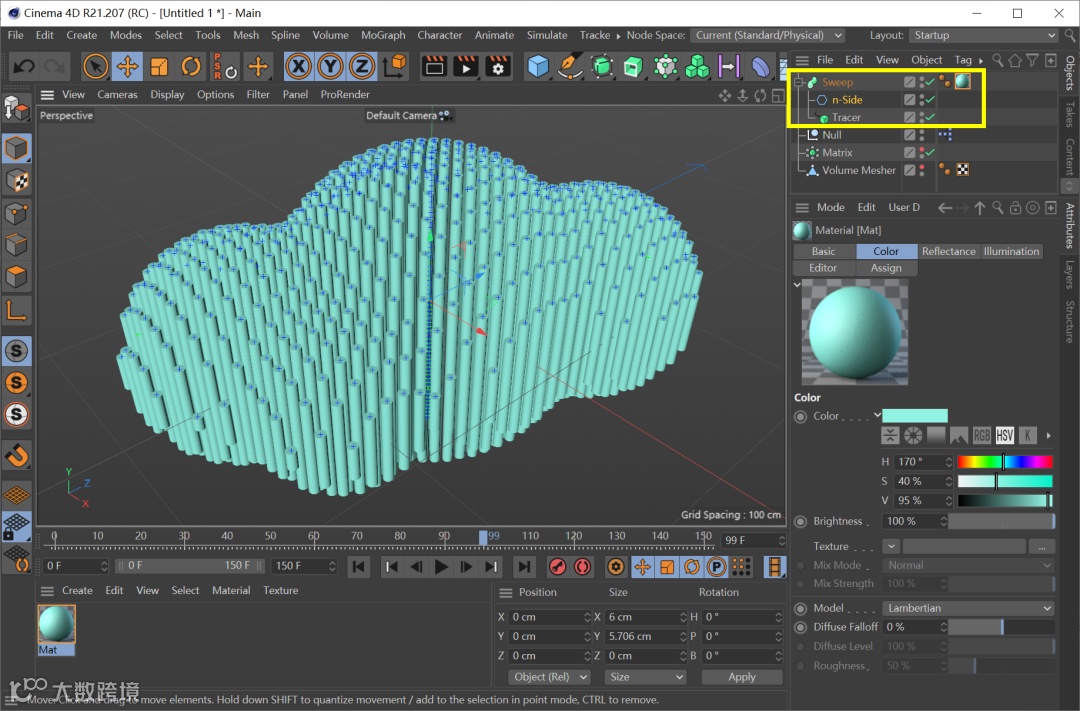Select the Rotate tool icon
The width and height of the screenshot is (1080, 711).
coord(191,67)
